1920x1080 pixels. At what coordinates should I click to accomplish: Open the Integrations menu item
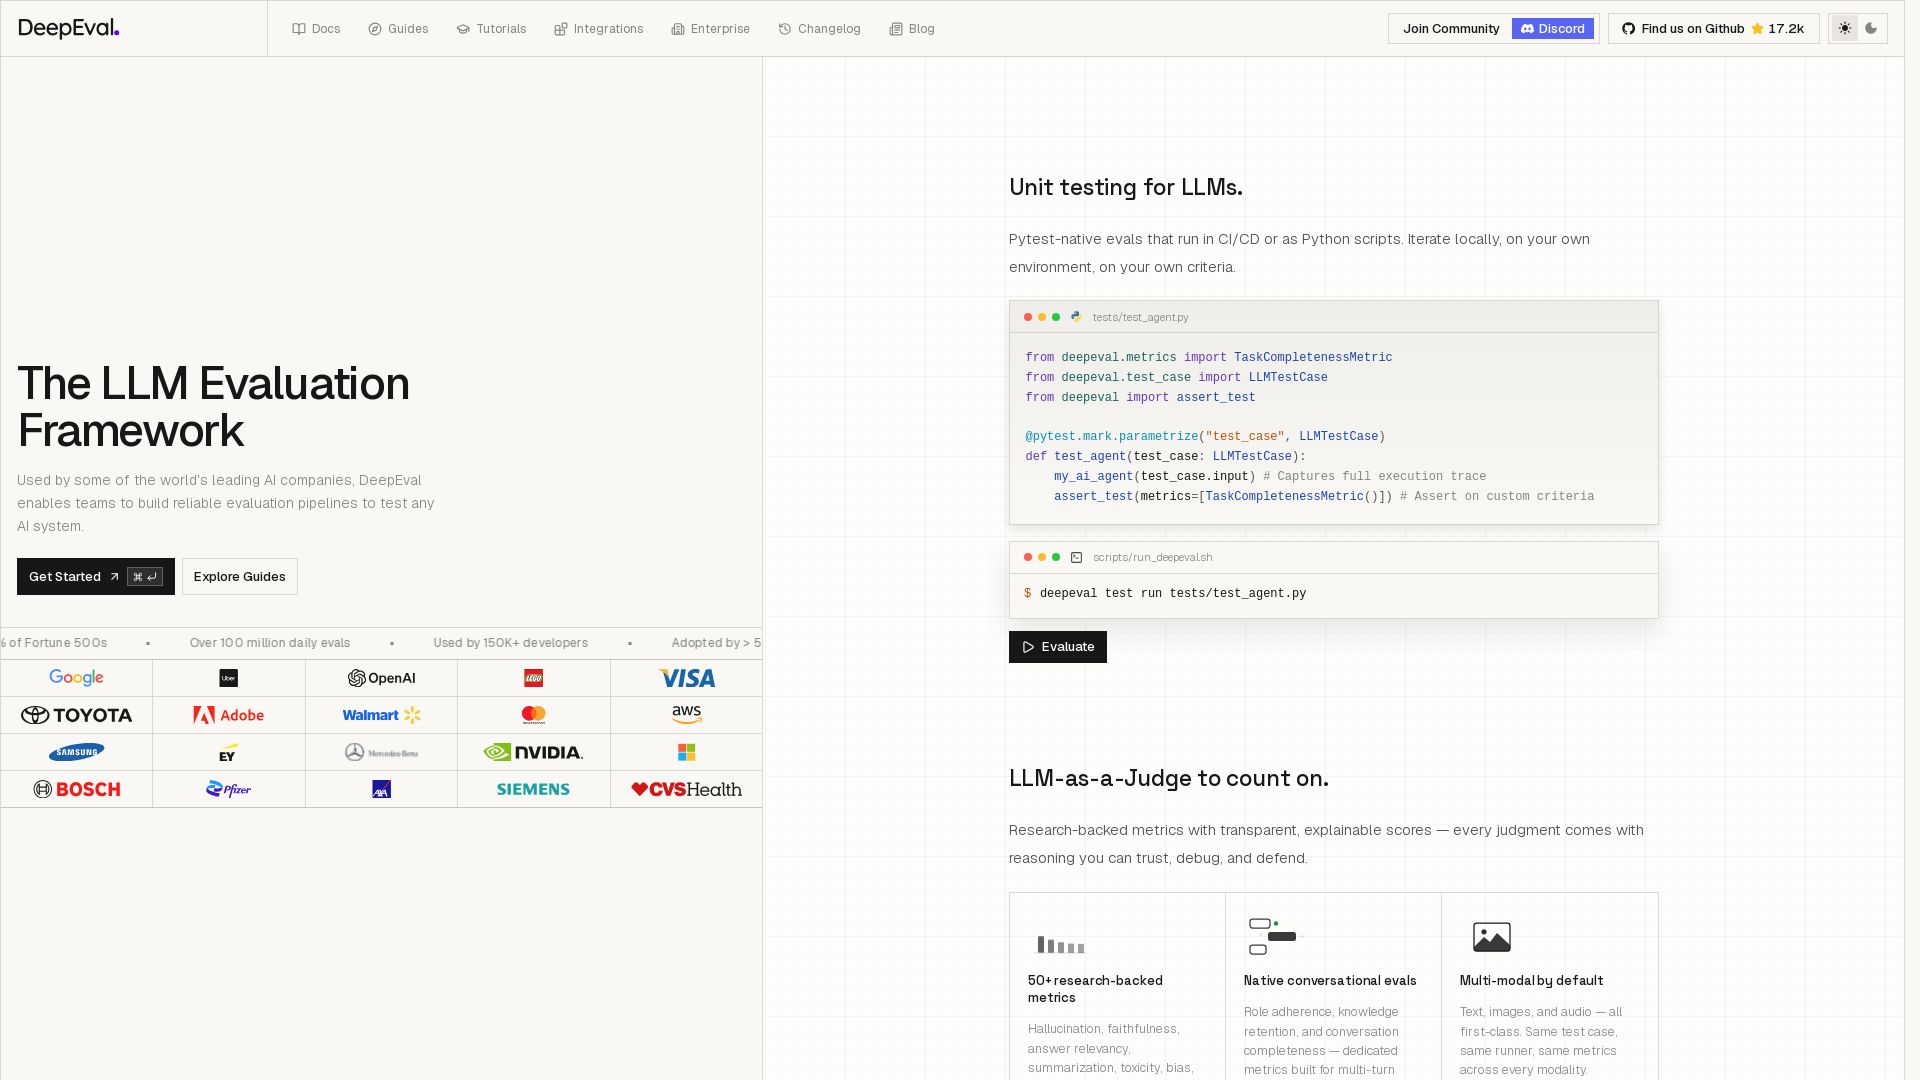[599, 29]
